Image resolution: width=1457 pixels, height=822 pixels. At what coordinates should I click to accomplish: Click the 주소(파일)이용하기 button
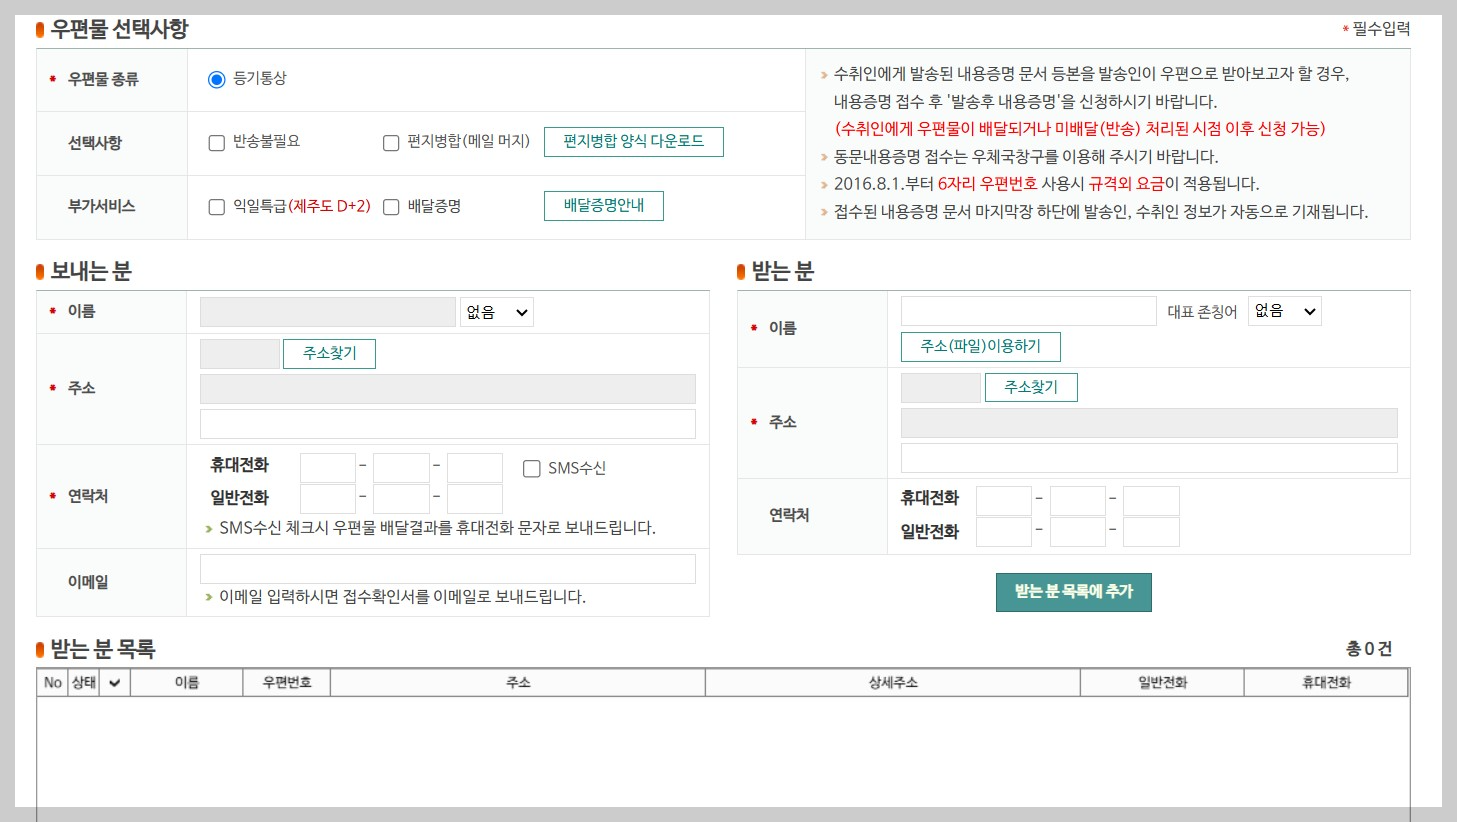pyautogui.click(x=980, y=346)
